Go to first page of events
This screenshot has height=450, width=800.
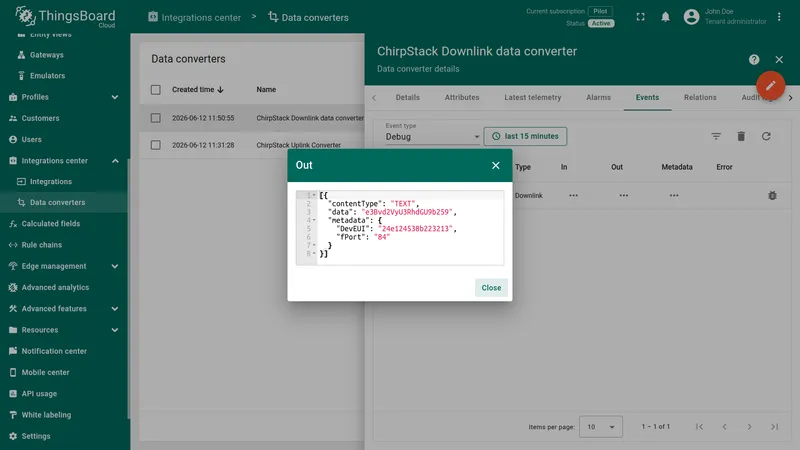[699, 427]
